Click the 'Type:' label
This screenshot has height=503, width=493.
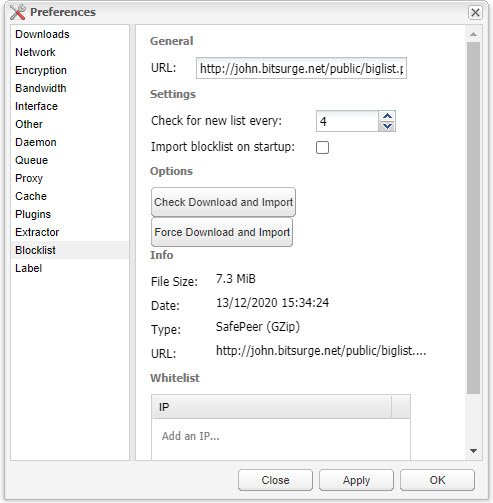tap(166, 330)
